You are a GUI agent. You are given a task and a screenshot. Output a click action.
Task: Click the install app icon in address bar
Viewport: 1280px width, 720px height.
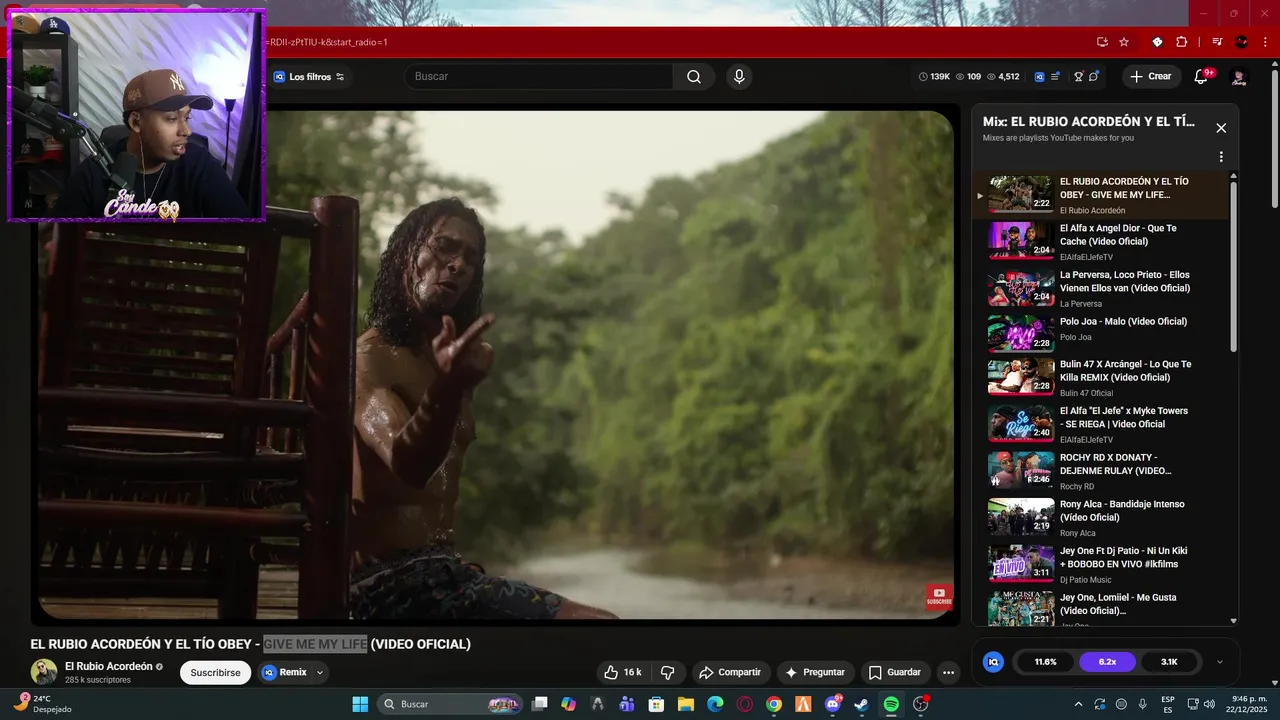coord(1102,42)
